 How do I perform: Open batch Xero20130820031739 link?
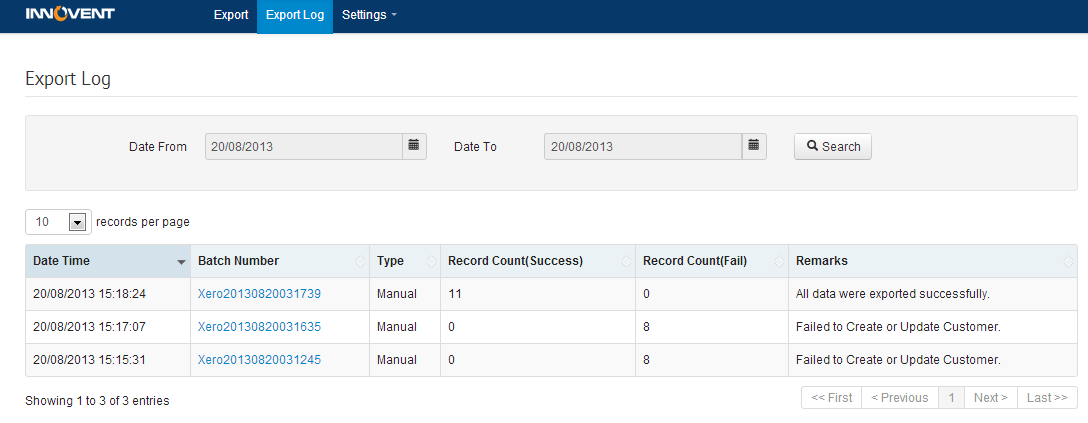click(259, 294)
